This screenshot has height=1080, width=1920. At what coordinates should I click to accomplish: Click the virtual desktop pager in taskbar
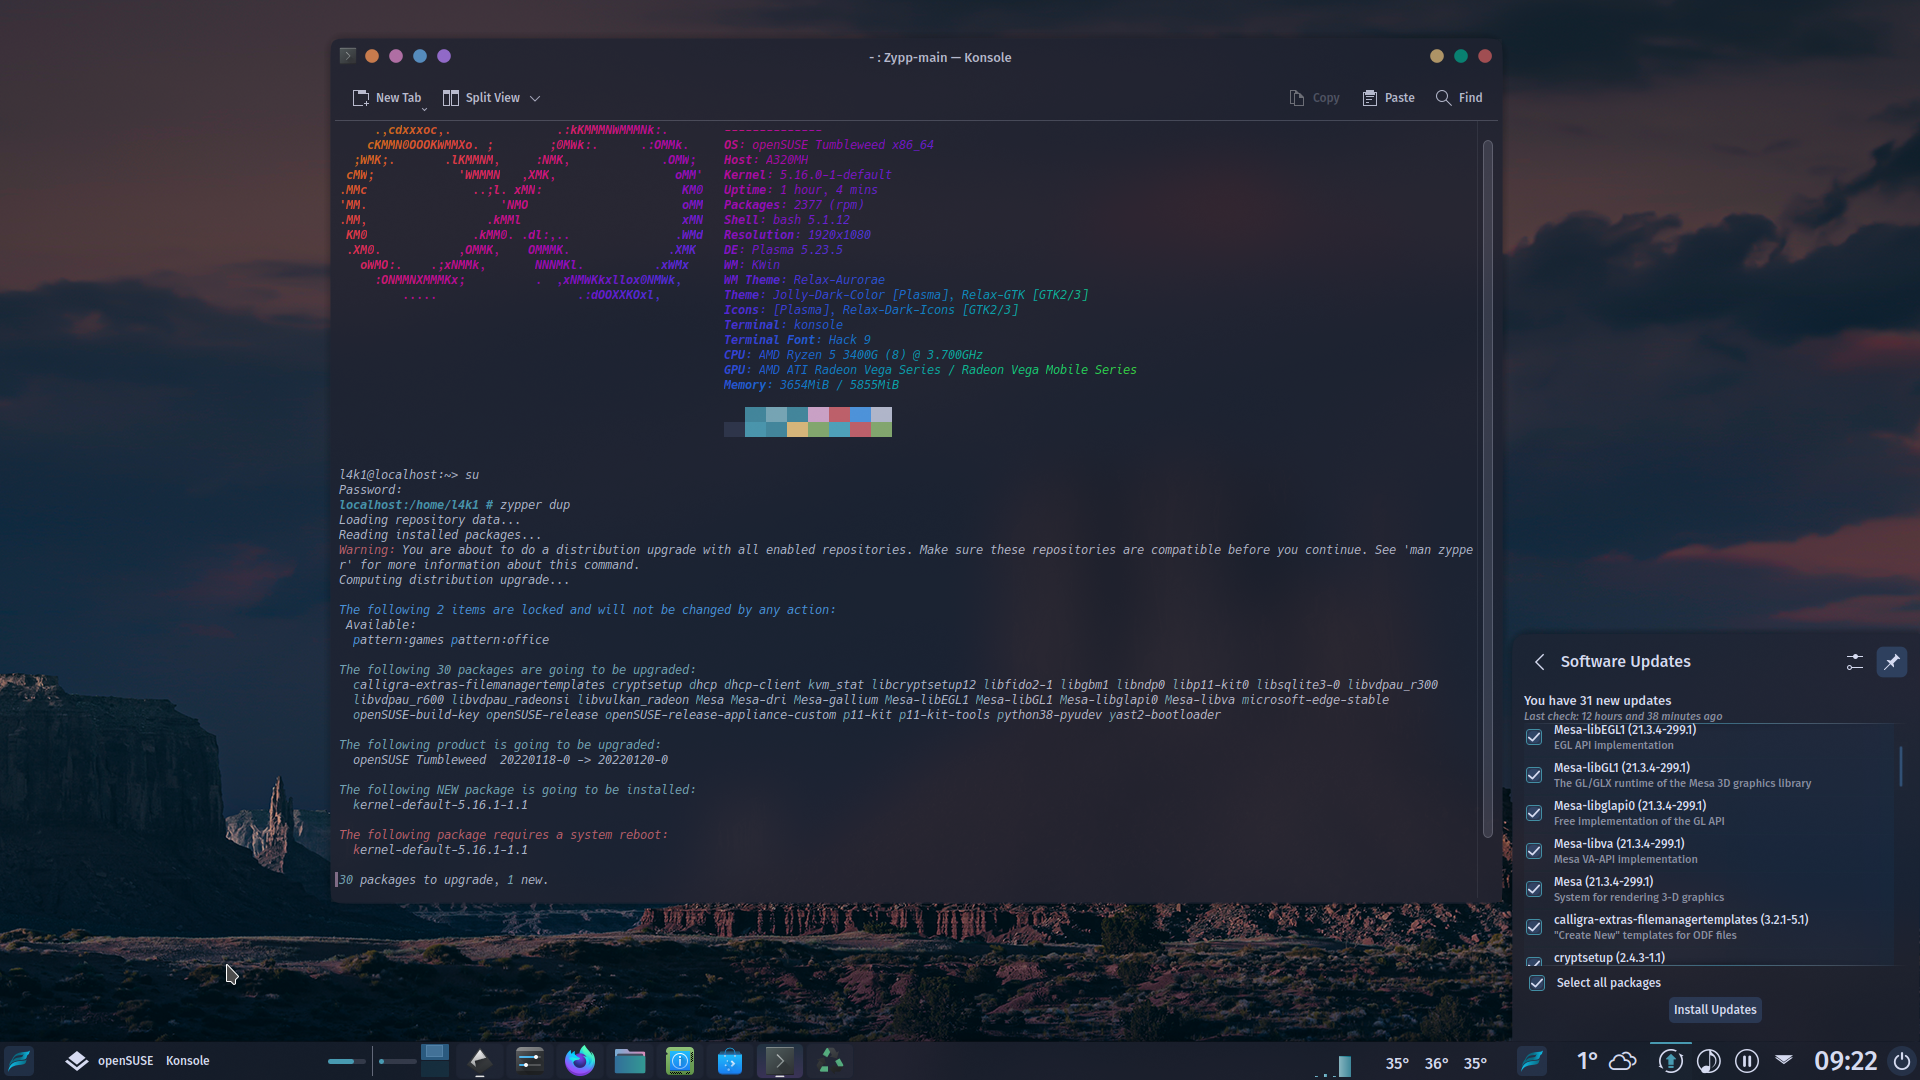tap(434, 1060)
